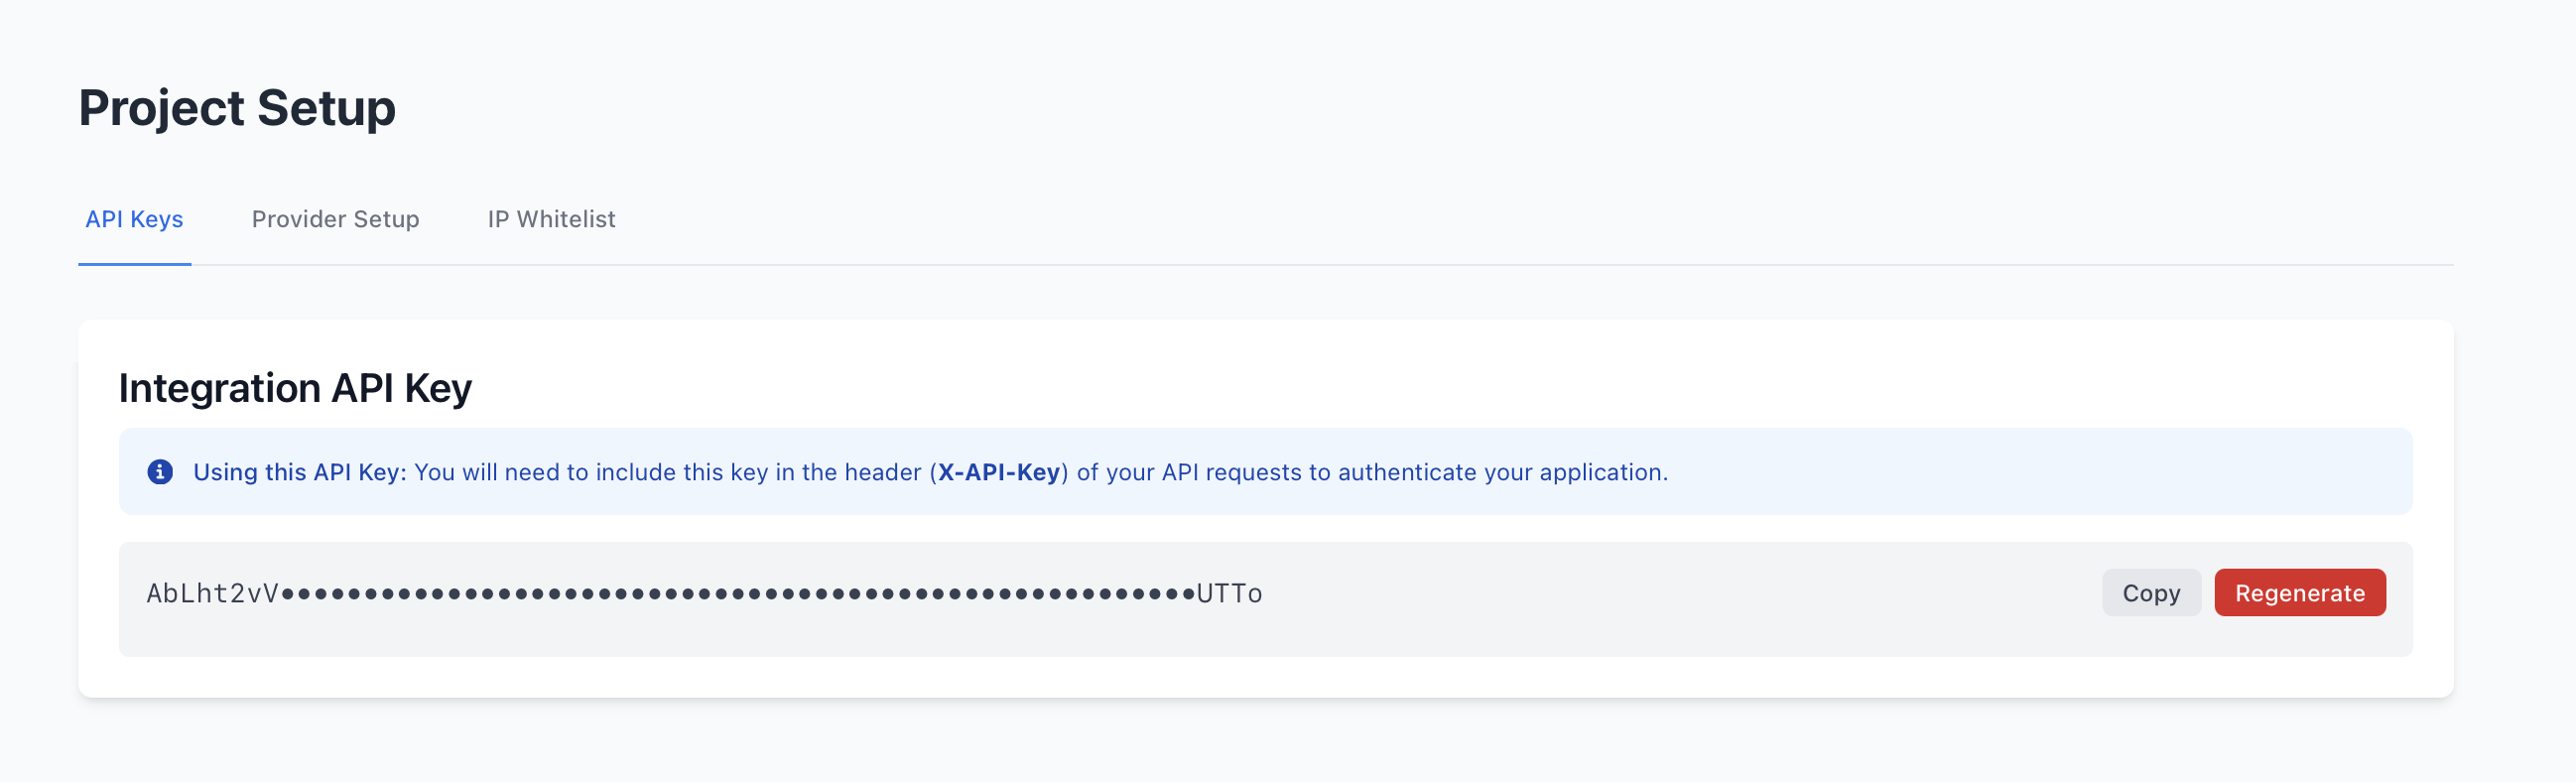Click the bold X-API-Key header name
2576x782 pixels.
click(997, 472)
